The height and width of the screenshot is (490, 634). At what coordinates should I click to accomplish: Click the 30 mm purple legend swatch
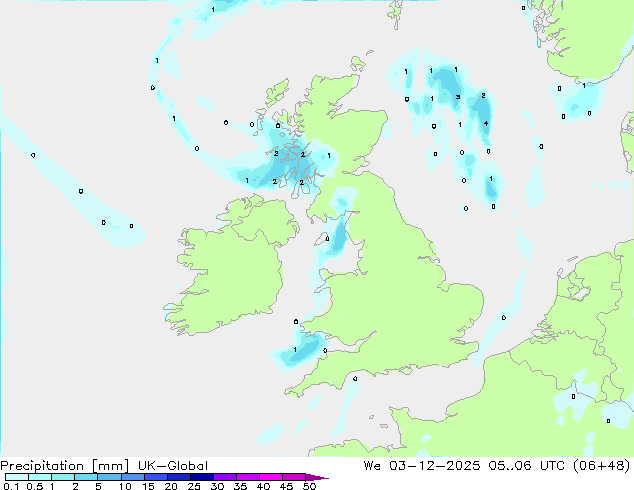[x=227, y=478]
